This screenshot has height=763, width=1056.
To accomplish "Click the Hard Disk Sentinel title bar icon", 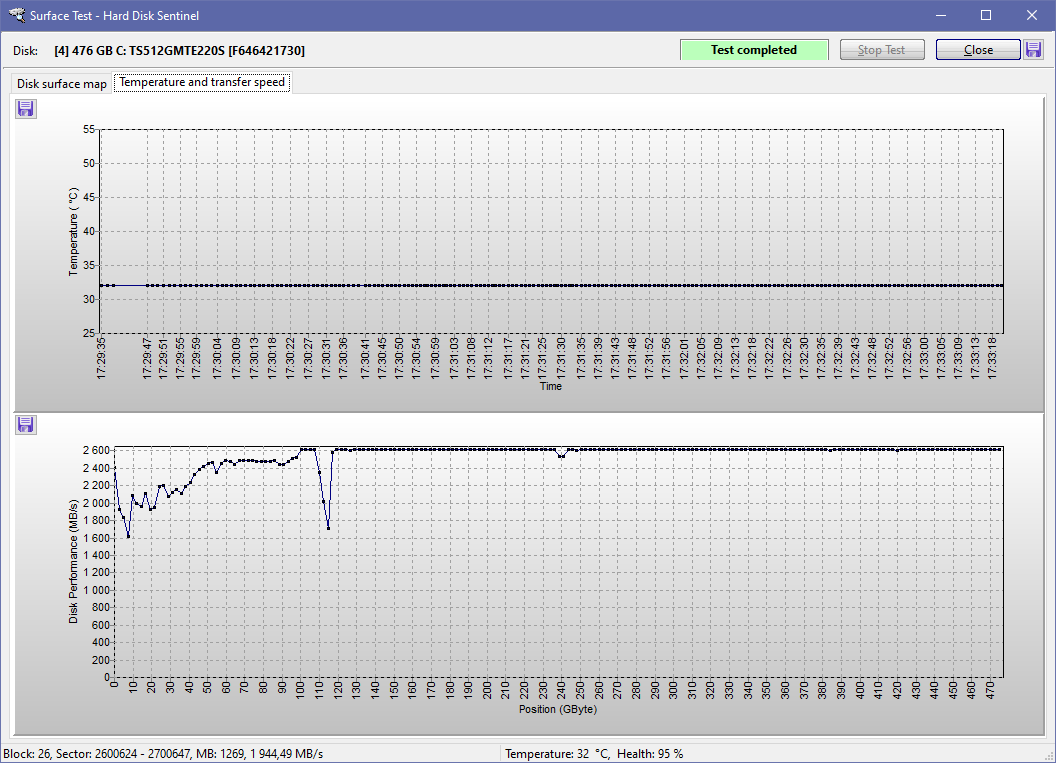I will click(16, 15).
